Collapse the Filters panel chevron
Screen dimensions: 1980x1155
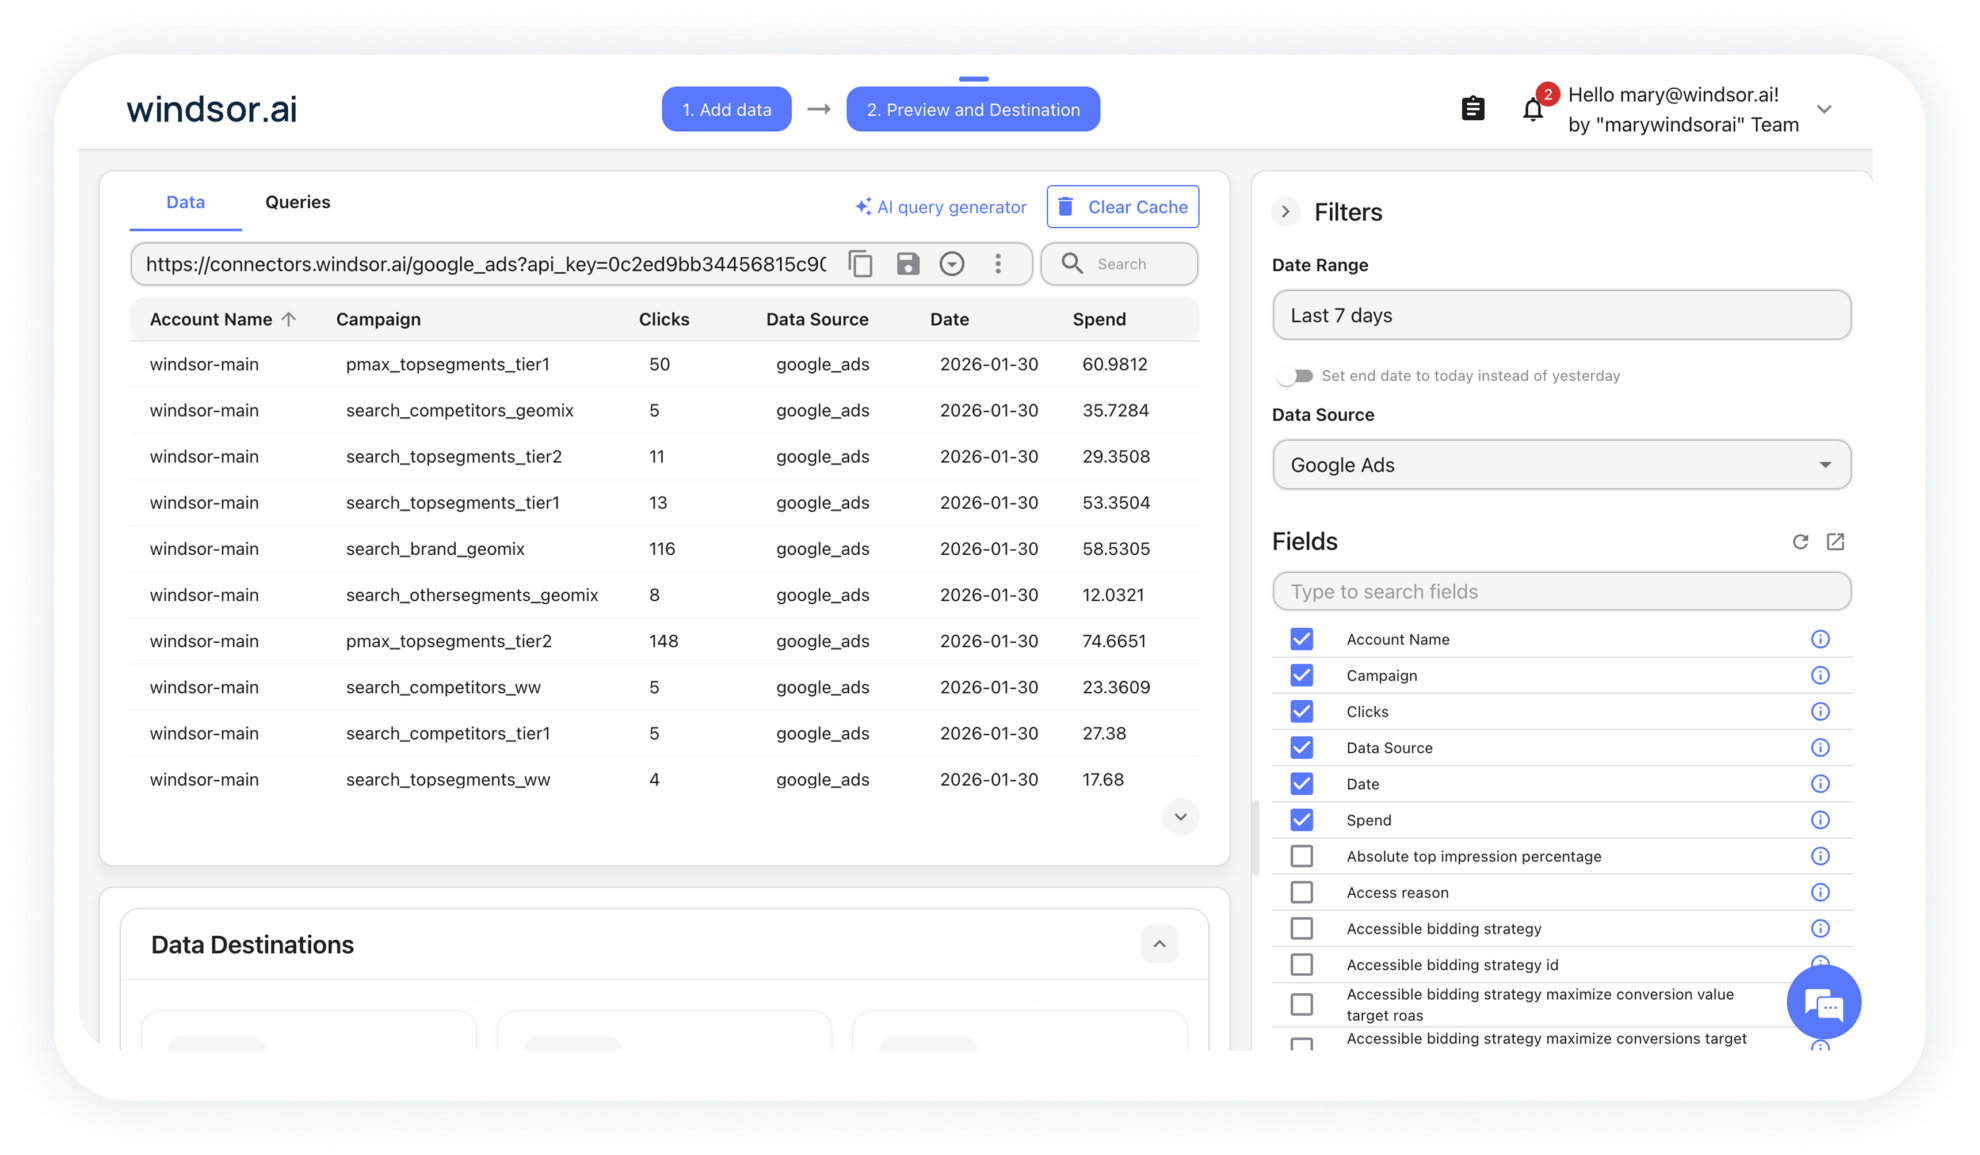pyautogui.click(x=1286, y=212)
